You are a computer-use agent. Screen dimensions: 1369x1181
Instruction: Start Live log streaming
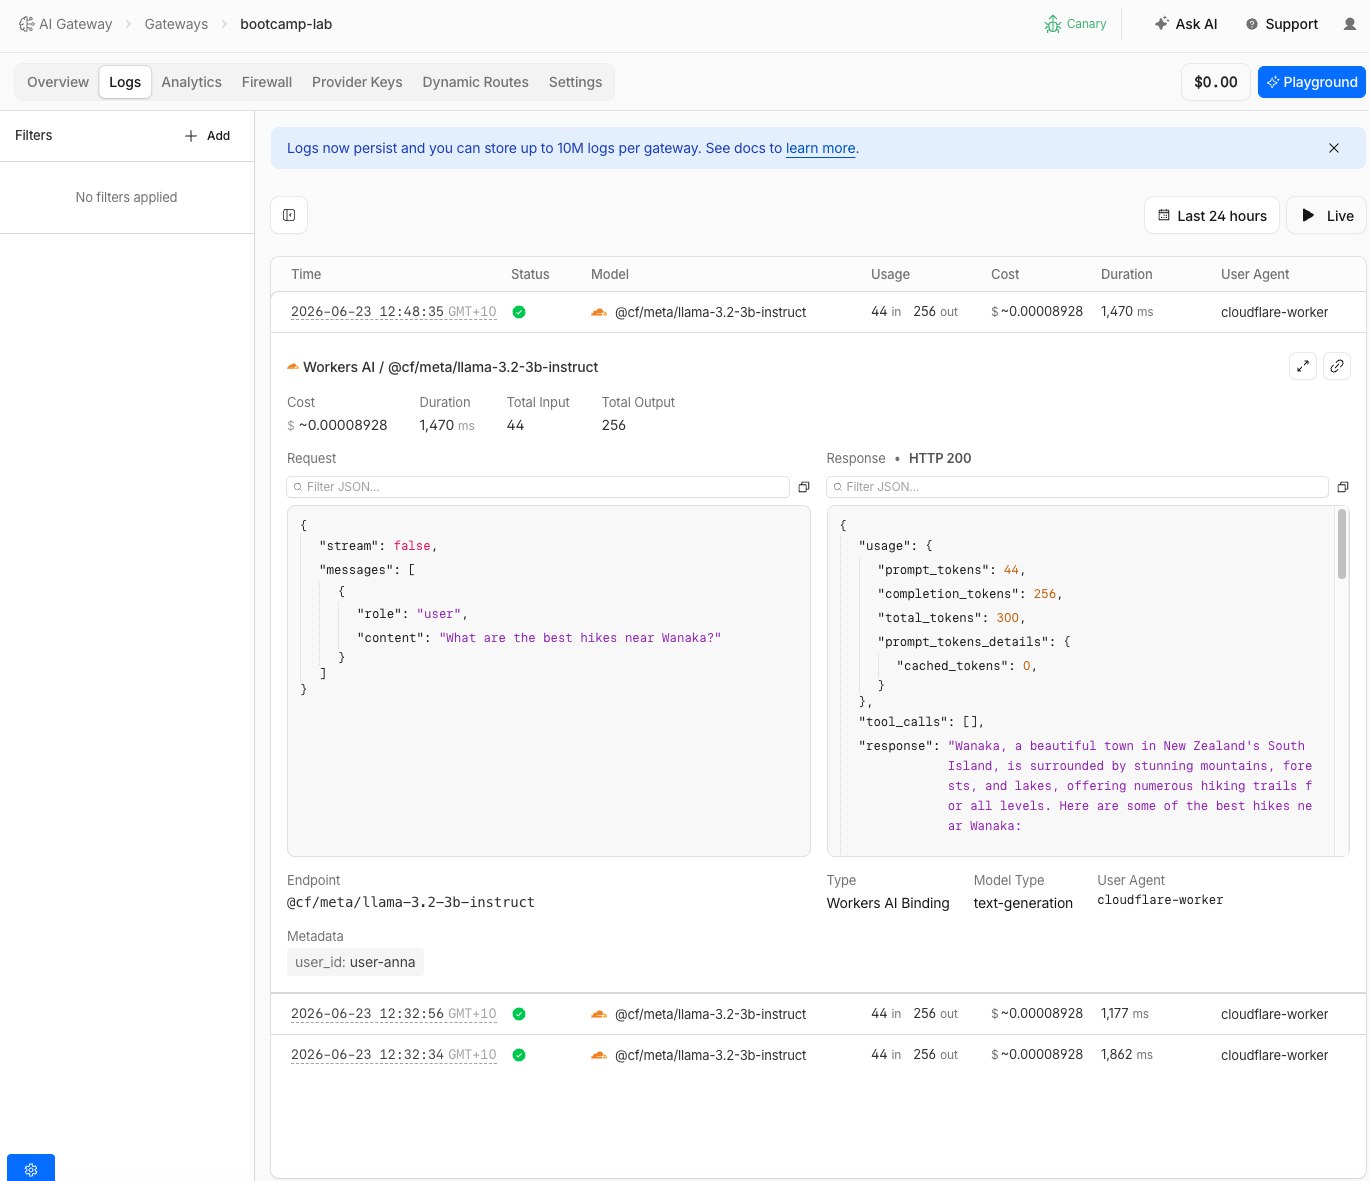[x=1327, y=215]
